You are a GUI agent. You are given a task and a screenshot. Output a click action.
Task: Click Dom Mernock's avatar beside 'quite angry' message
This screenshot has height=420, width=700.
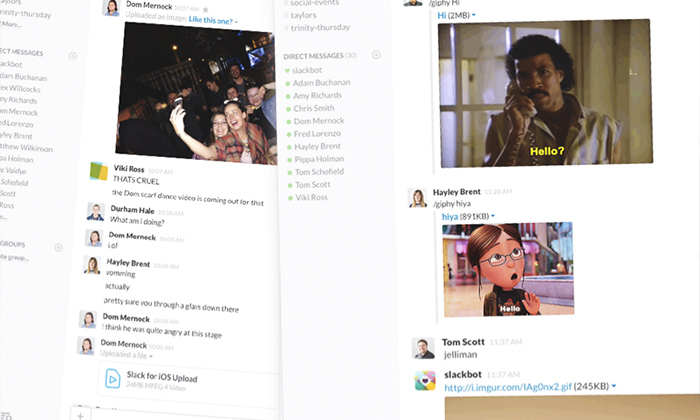[x=88, y=319]
